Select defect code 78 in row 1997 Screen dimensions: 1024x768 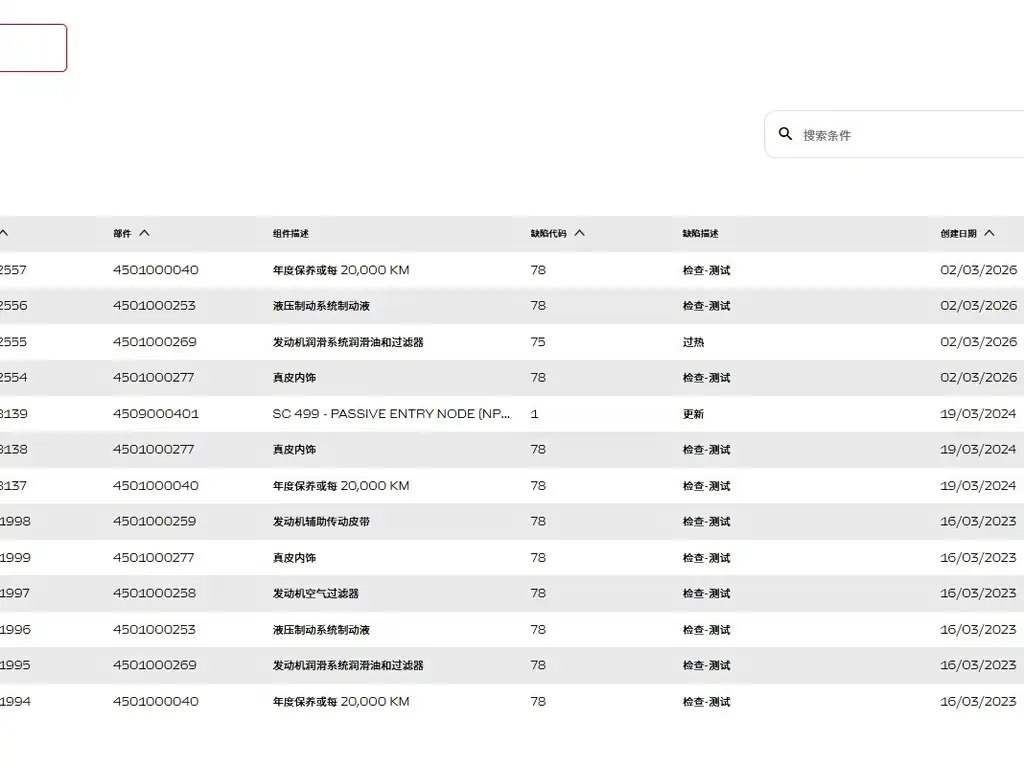point(538,594)
